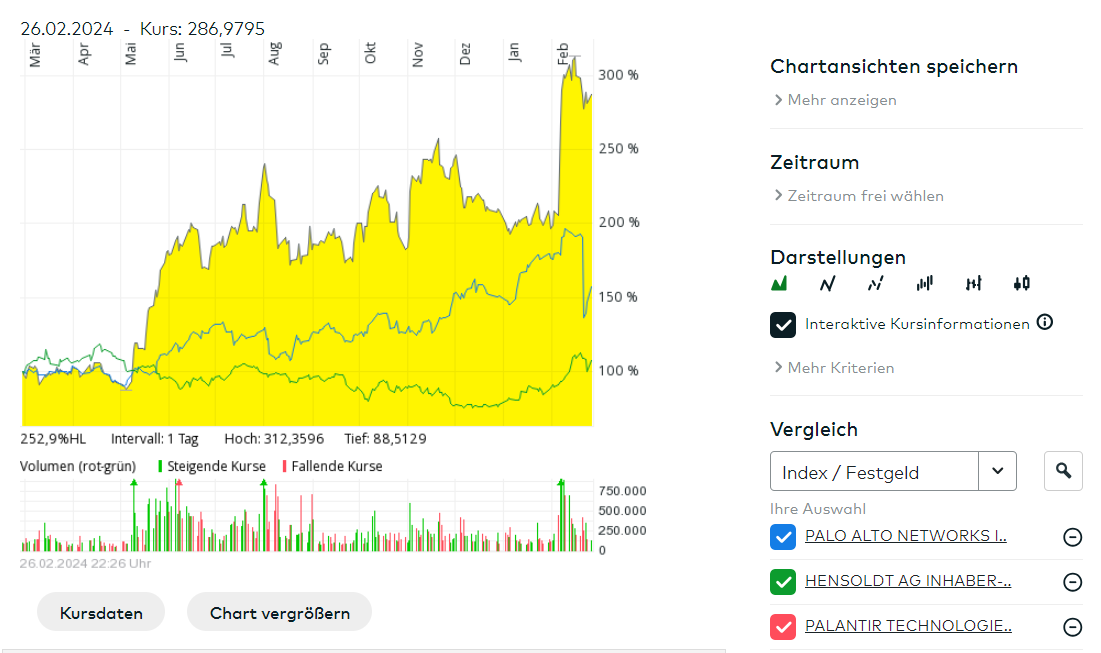Uncheck the HENSOLDT AG comparison
1101x653 pixels.
(783, 581)
